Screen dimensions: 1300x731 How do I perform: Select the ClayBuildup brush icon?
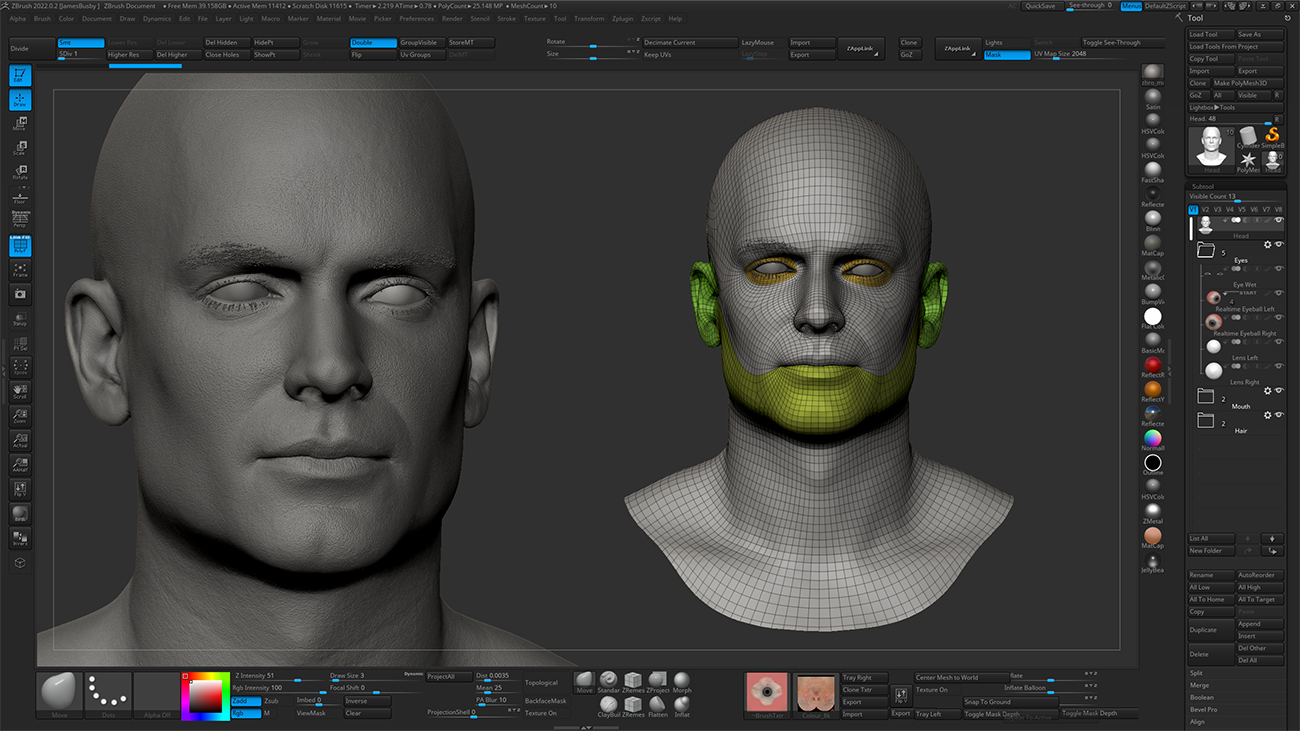(x=608, y=705)
